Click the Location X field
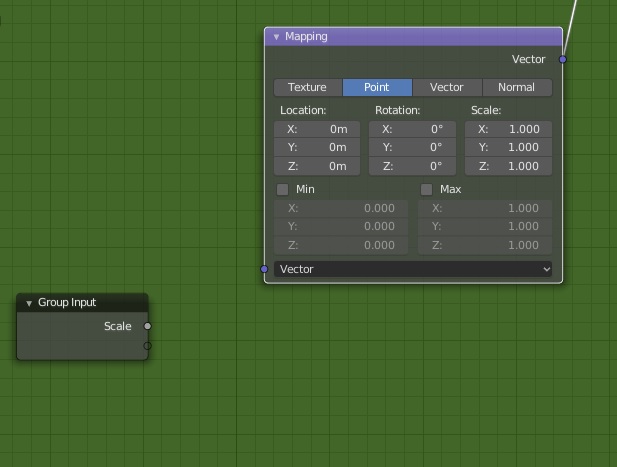 point(317,129)
